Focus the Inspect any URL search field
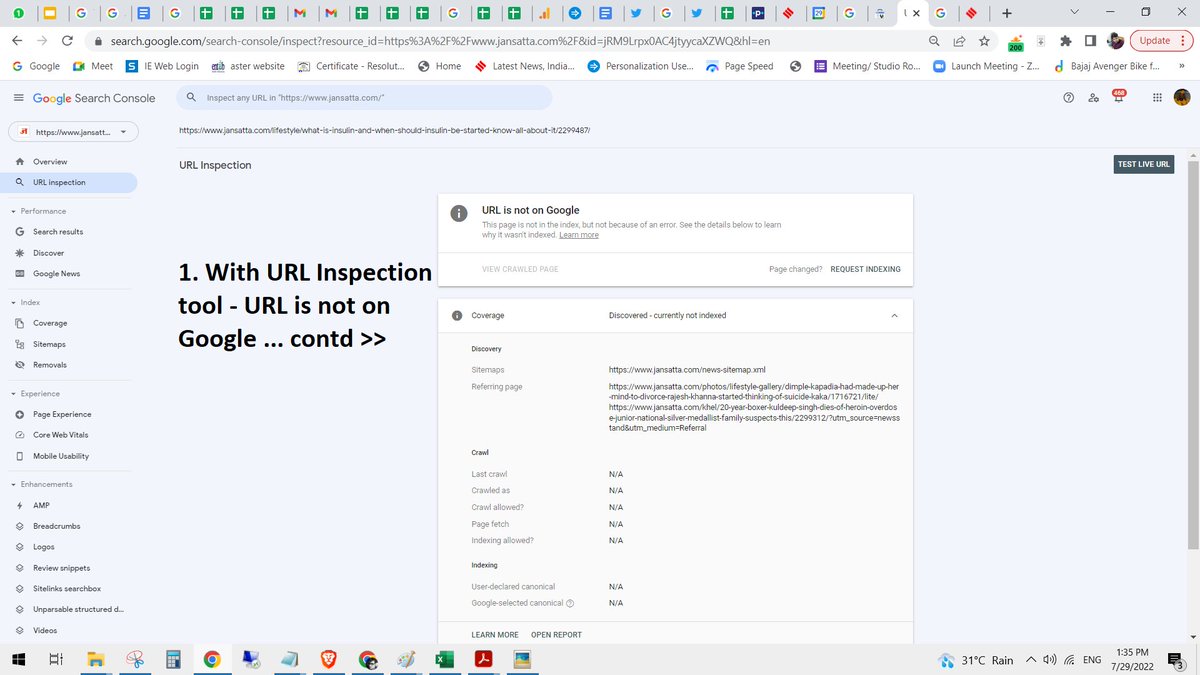Image resolution: width=1200 pixels, height=675 pixels. 365,98
